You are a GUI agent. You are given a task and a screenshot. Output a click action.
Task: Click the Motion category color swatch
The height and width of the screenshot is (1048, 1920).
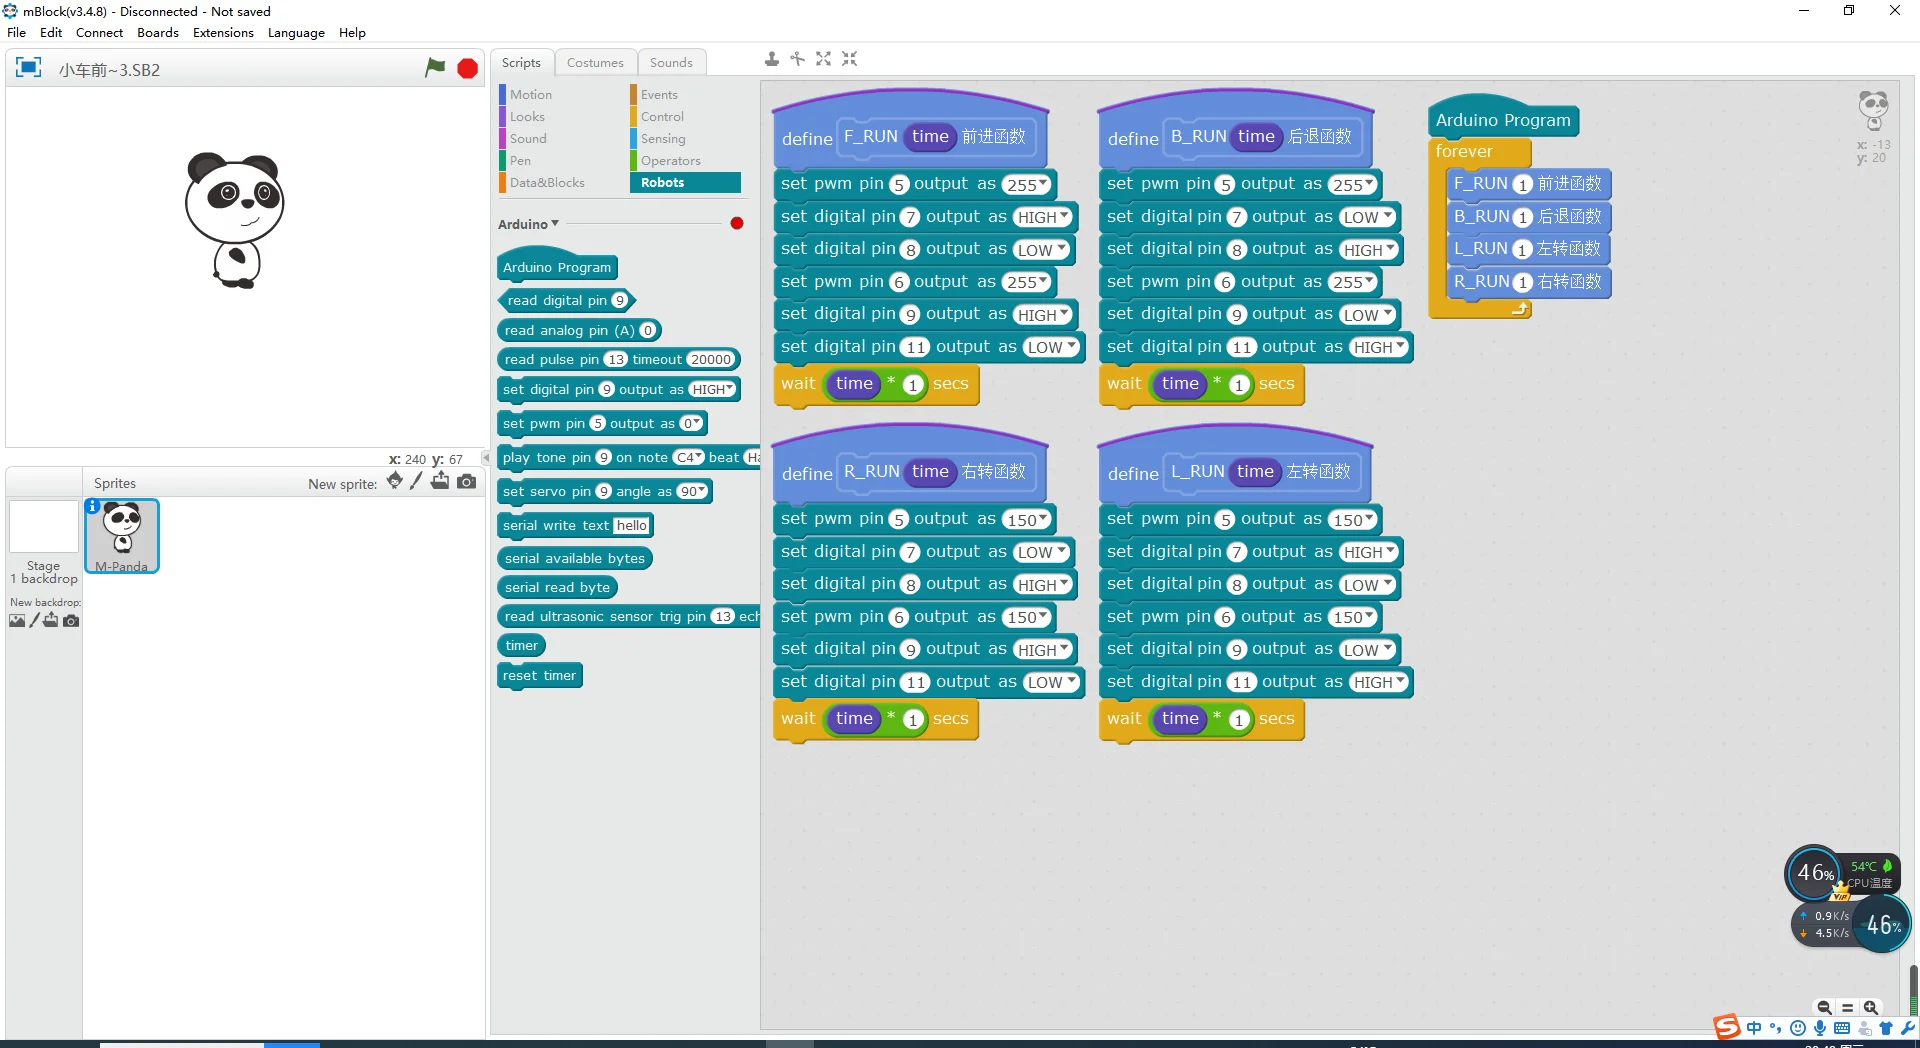[x=503, y=95]
